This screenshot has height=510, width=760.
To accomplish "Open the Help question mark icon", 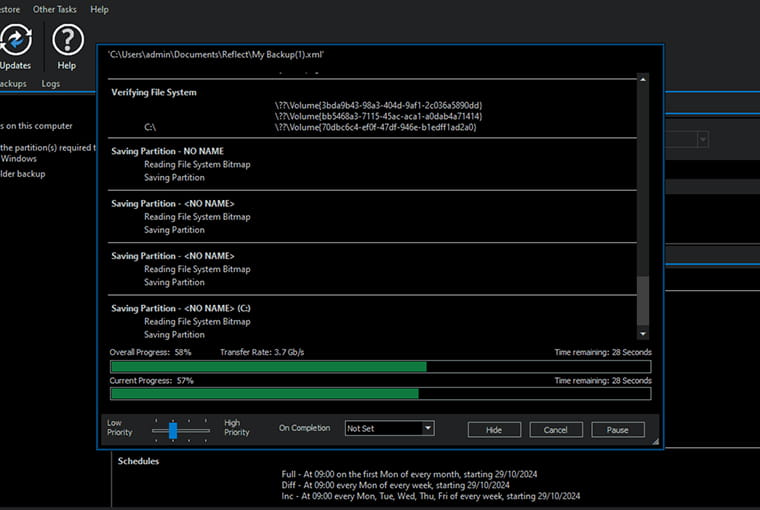I will 67,41.
